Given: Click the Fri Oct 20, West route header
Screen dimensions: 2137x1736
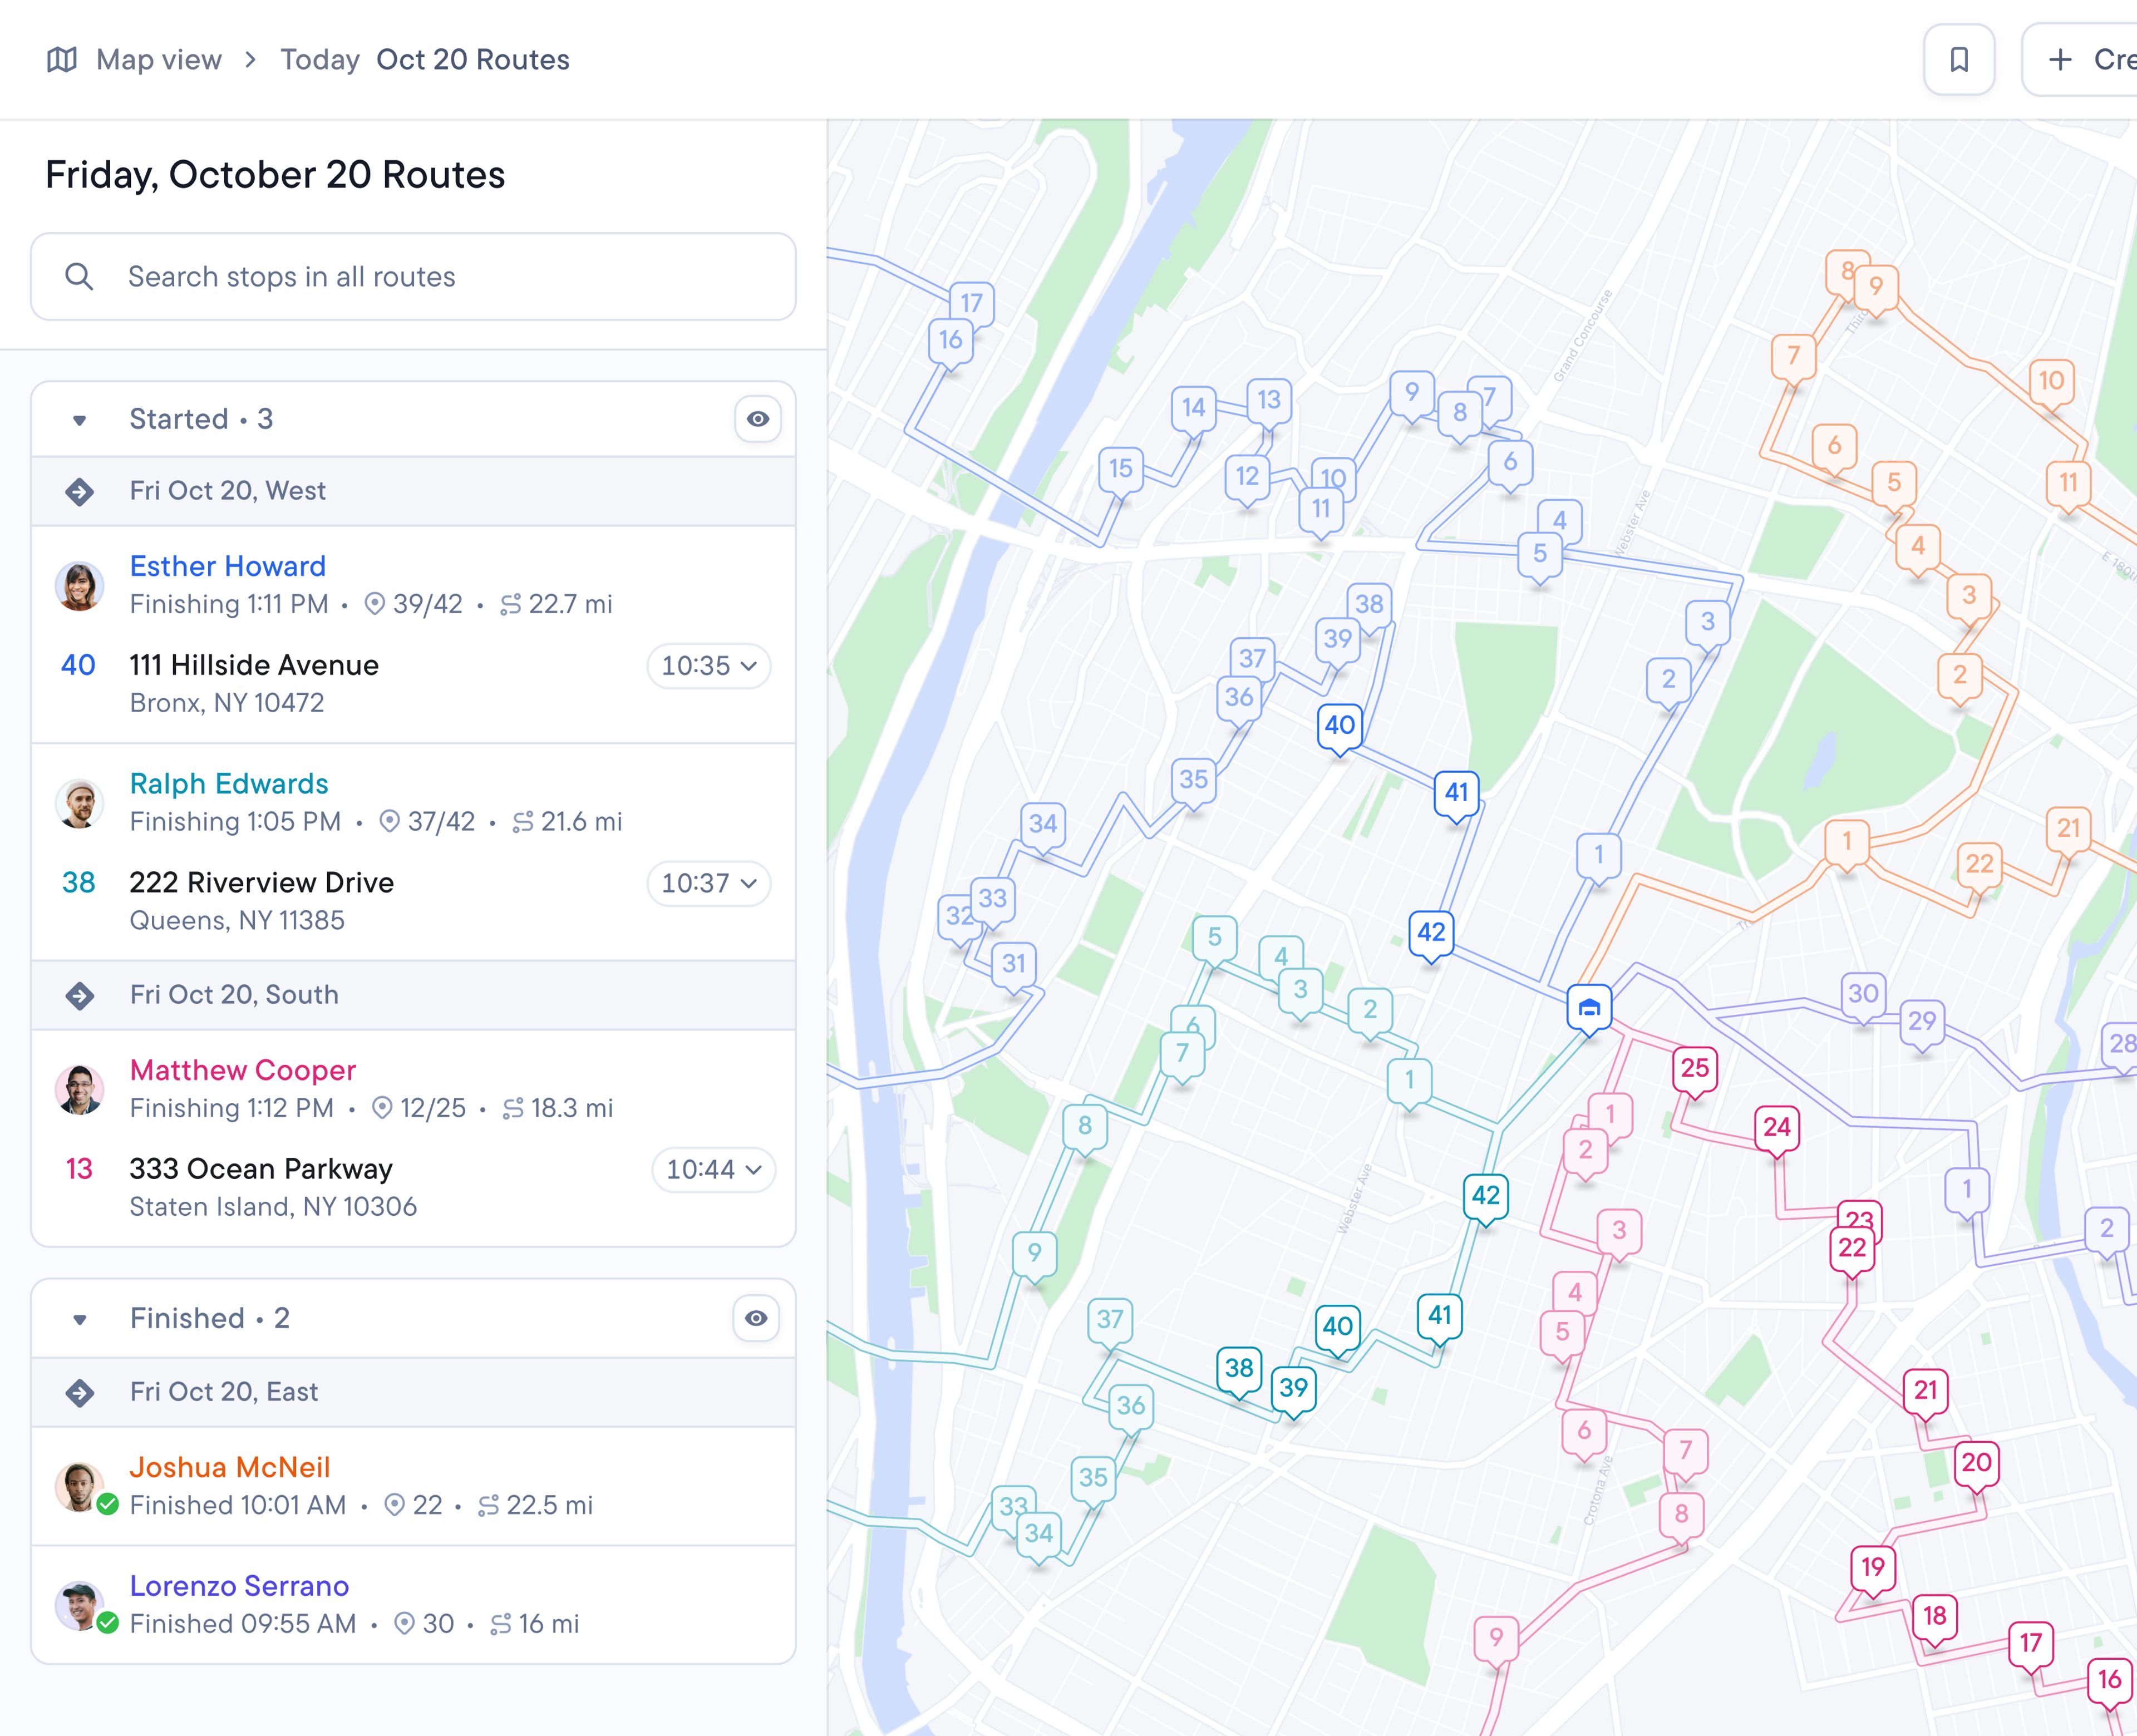Looking at the screenshot, I should [x=413, y=491].
